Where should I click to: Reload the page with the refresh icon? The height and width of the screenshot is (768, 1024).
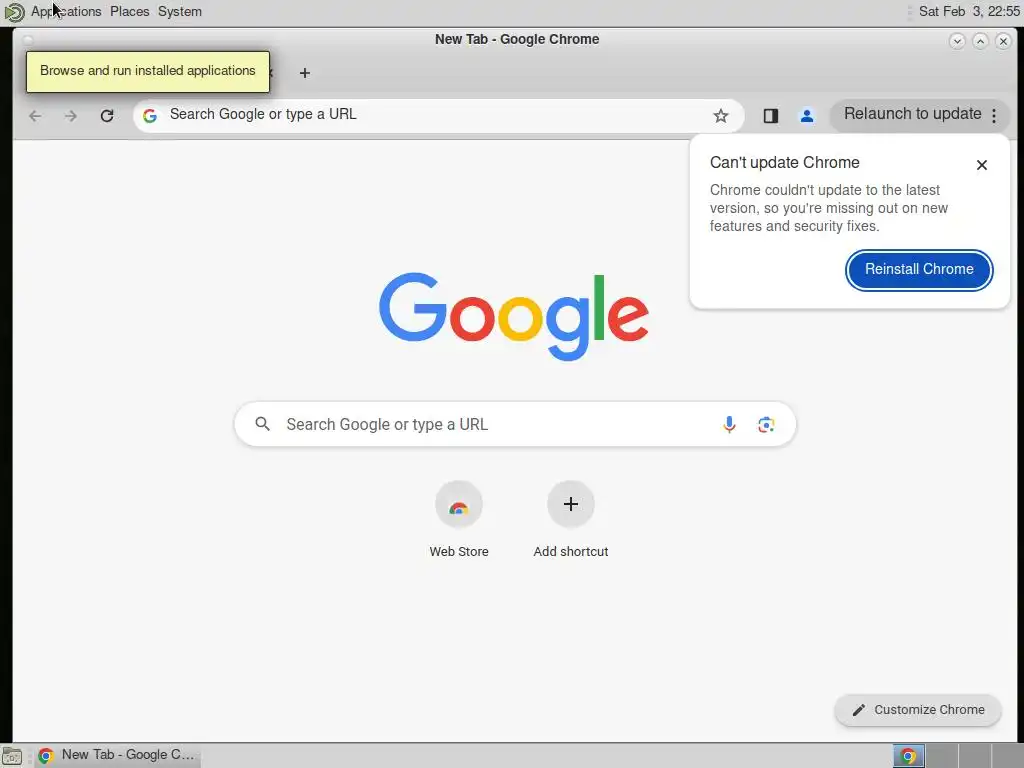(107, 116)
